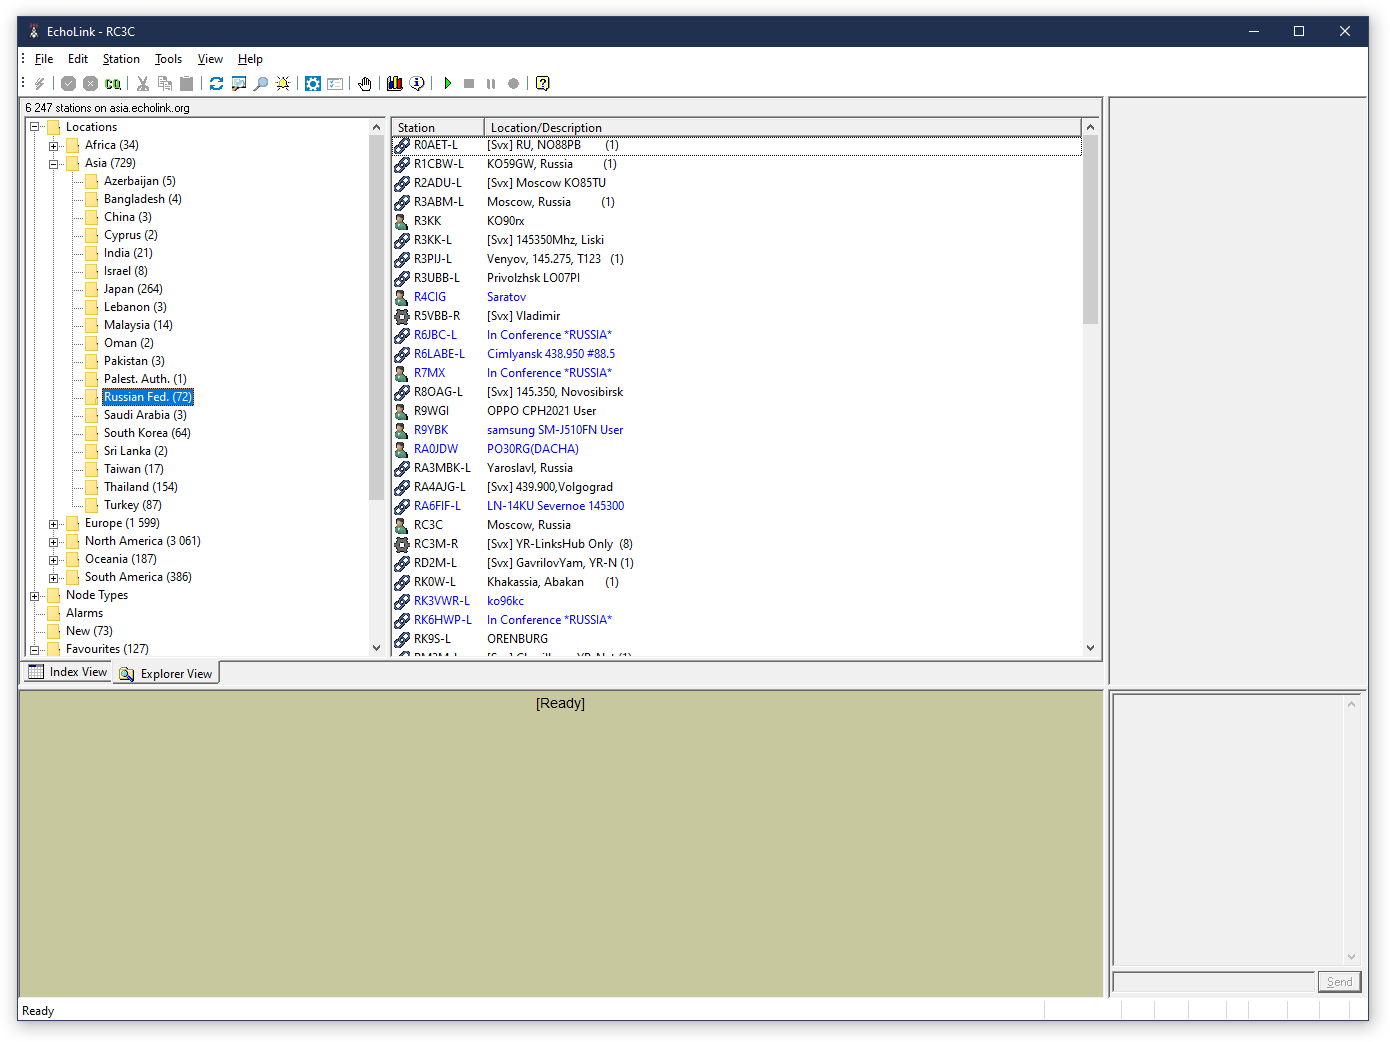The height and width of the screenshot is (1042, 1390).
Task: Open Help with the yellow question mark icon
Action: tap(543, 84)
